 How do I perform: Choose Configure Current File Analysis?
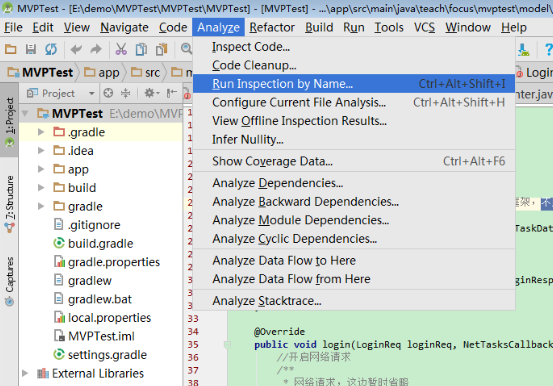pyautogui.click(x=354, y=102)
